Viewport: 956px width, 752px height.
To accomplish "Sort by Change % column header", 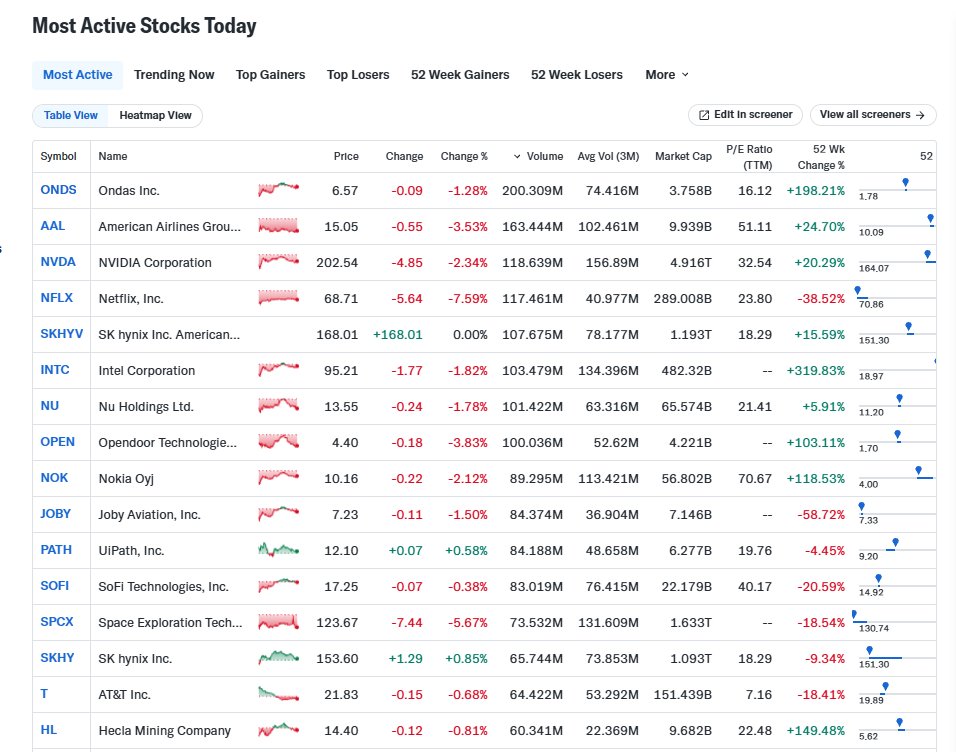I will coord(464,157).
